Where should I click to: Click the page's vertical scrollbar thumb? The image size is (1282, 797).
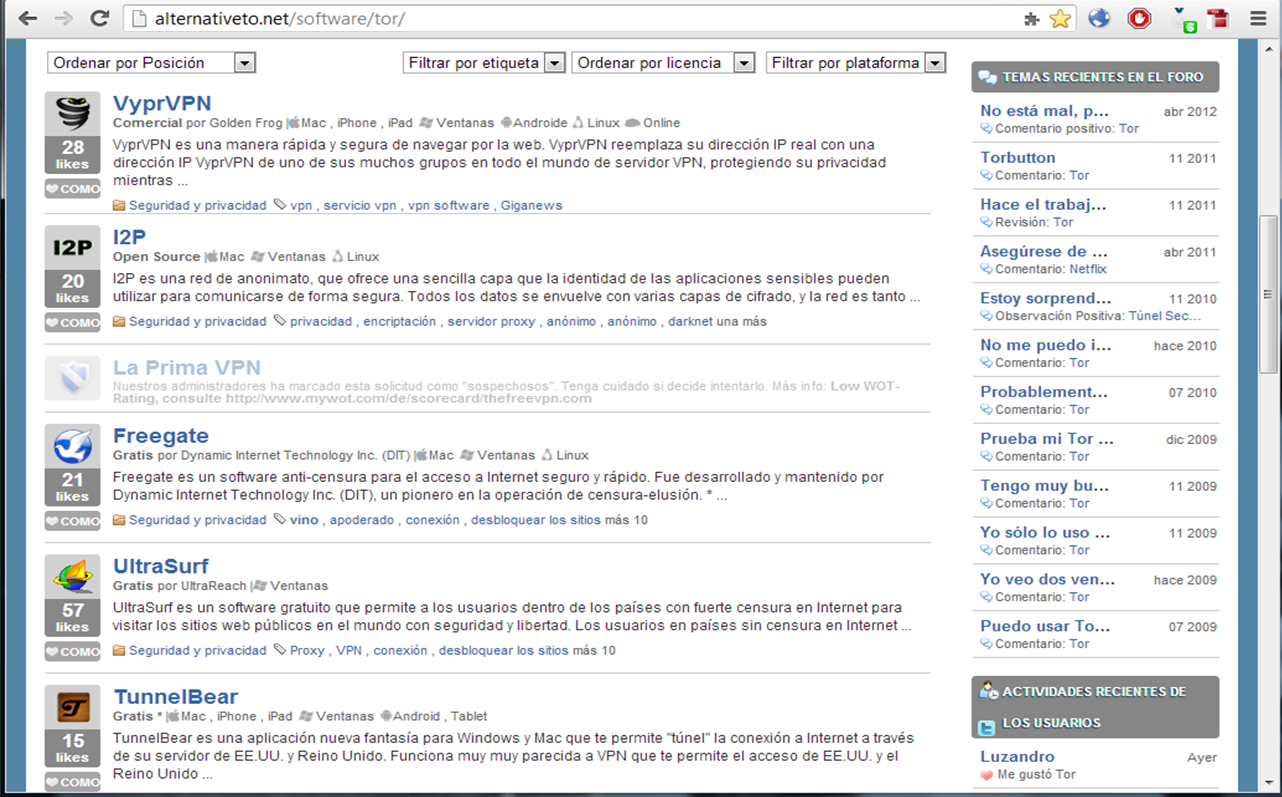(x=1268, y=295)
